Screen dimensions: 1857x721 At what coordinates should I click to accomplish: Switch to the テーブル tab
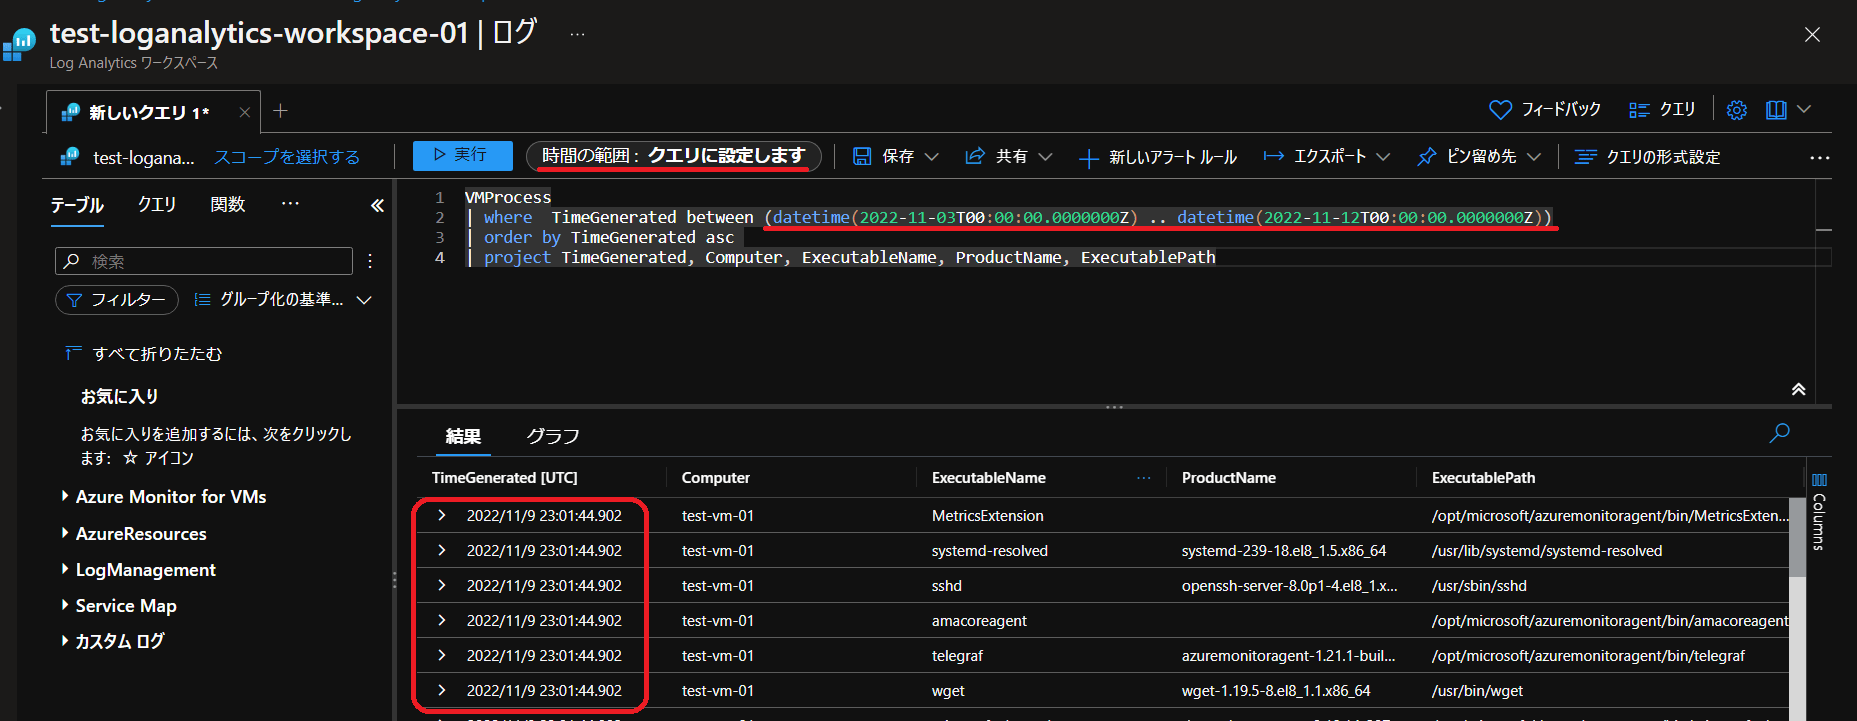[77, 205]
